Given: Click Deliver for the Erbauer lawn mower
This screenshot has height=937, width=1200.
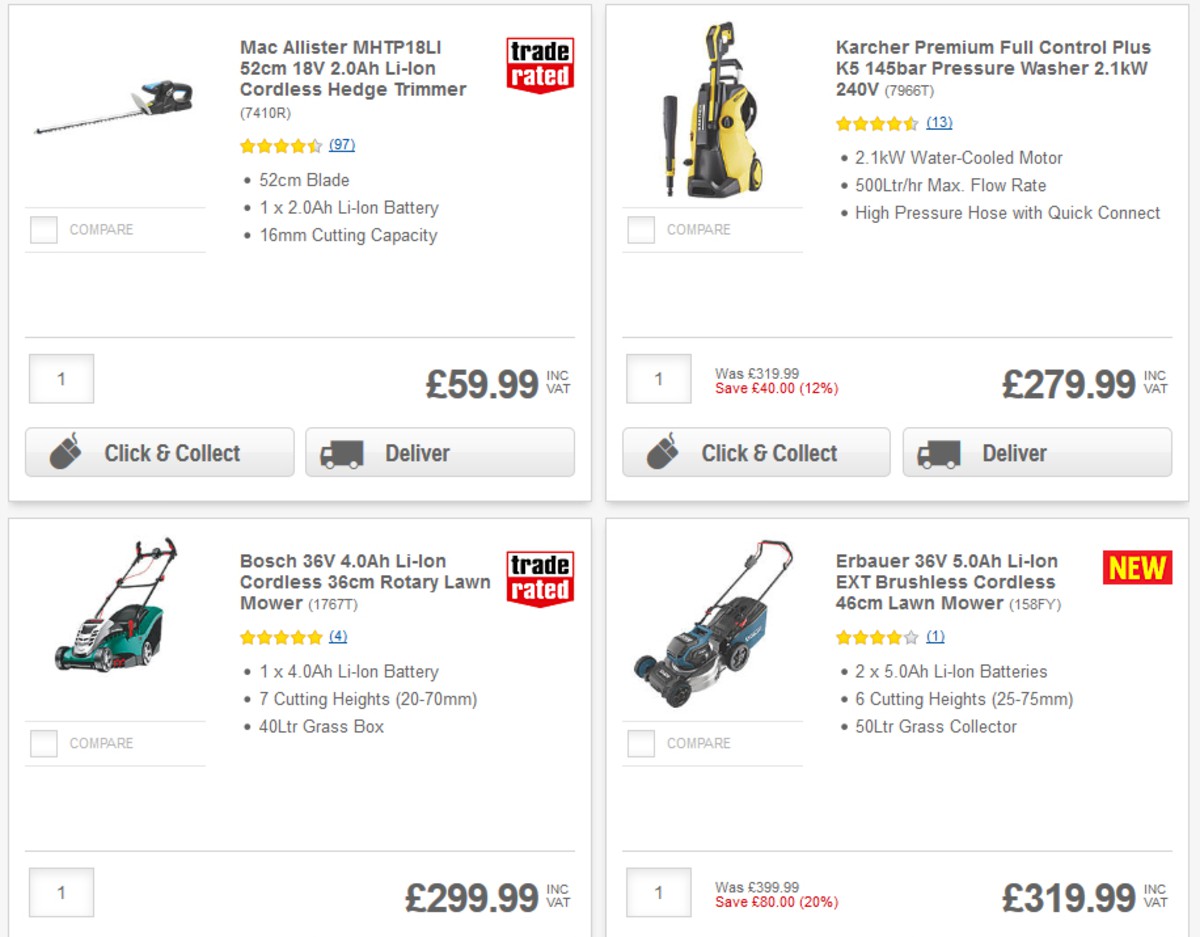Looking at the screenshot, I should coord(1035,932).
